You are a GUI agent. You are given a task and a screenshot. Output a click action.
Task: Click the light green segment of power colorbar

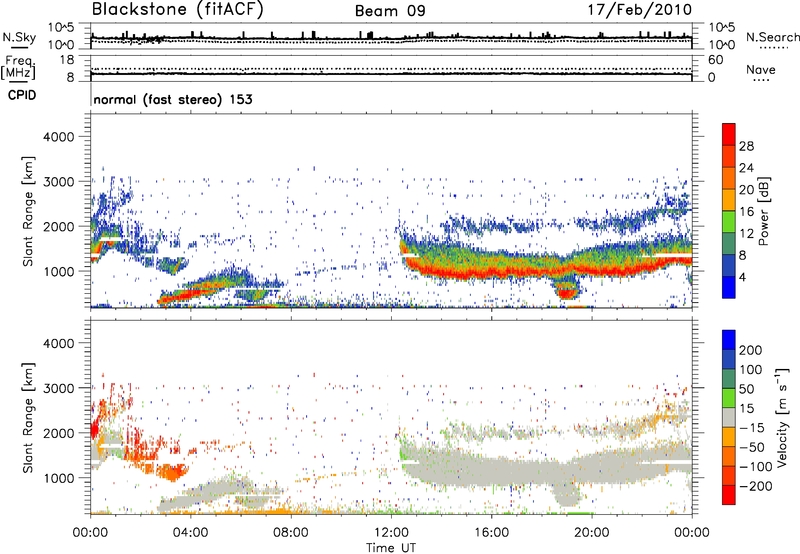pyautogui.click(x=729, y=221)
